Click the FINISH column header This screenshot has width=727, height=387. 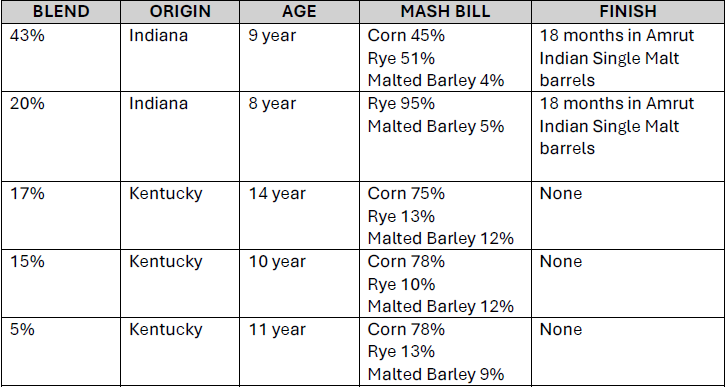pos(628,11)
